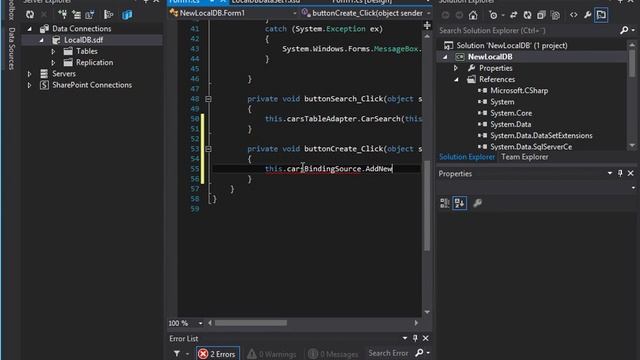
Task: Pin the Properties panel
Action: click(x=620, y=173)
